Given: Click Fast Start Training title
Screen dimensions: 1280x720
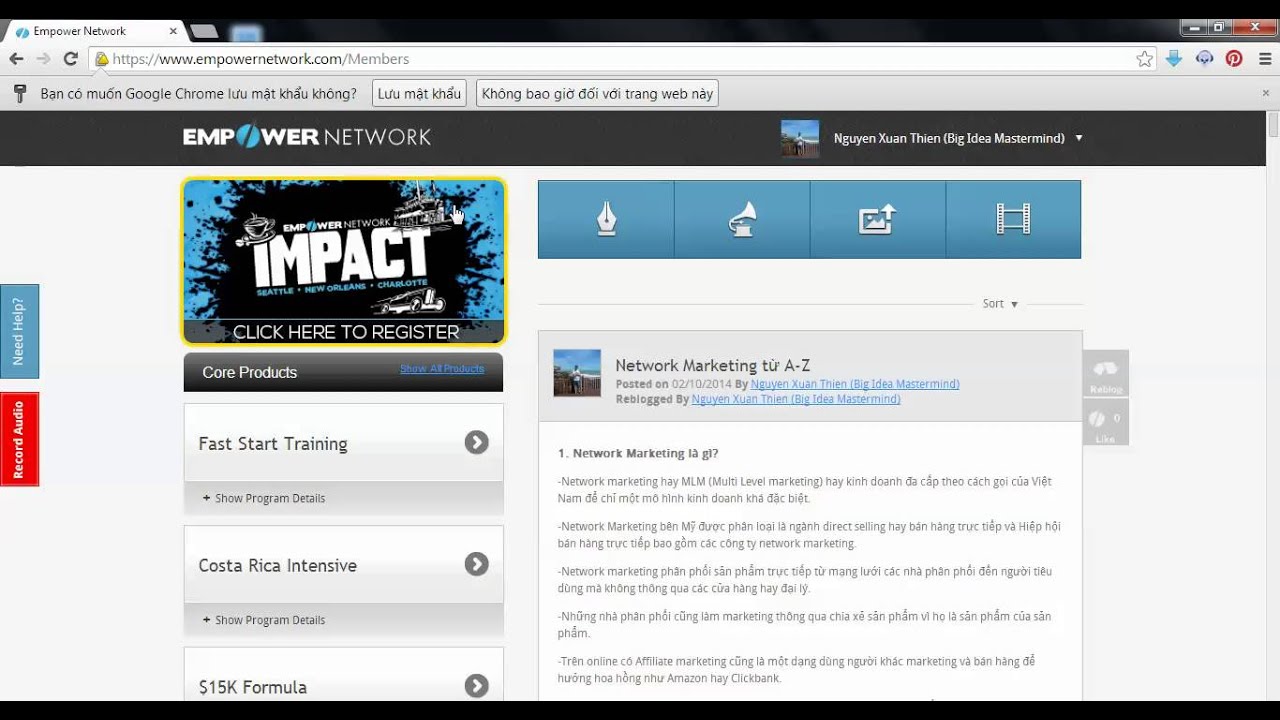Looking at the screenshot, I should 273,444.
